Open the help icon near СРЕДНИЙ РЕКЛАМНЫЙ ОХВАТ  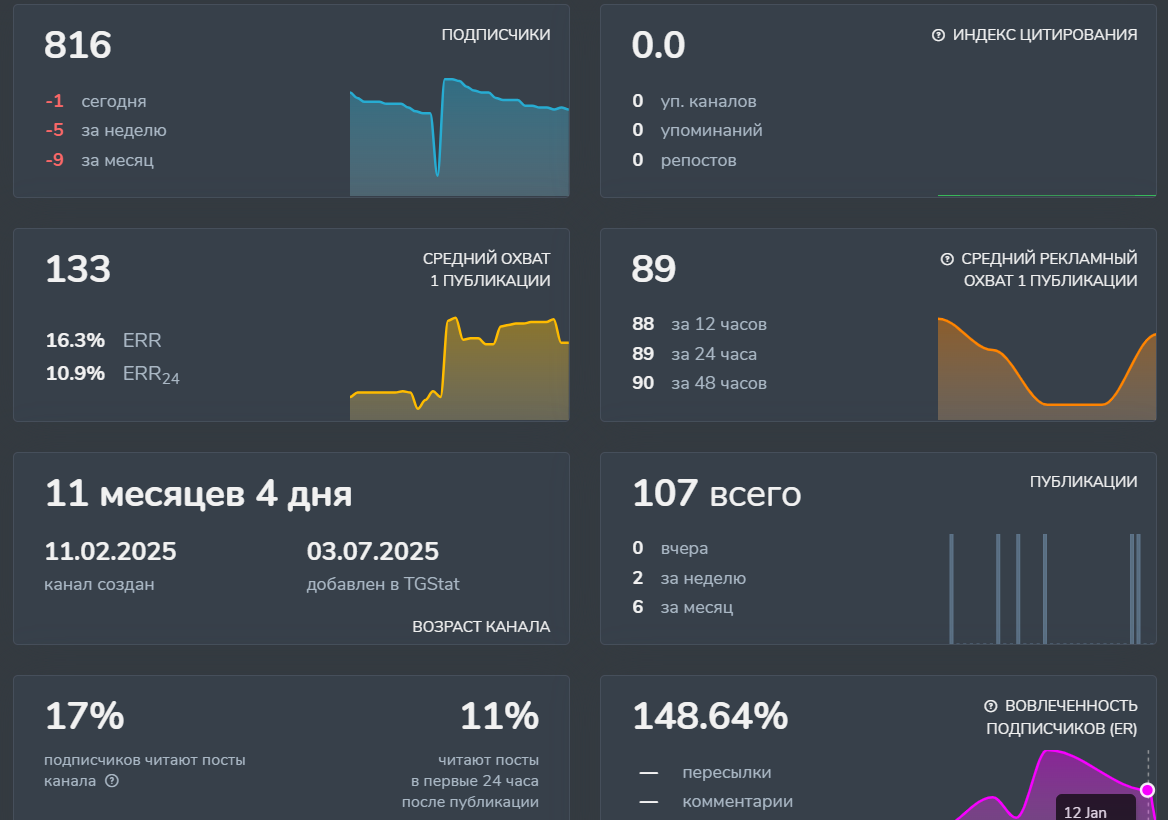tap(947, 259)
